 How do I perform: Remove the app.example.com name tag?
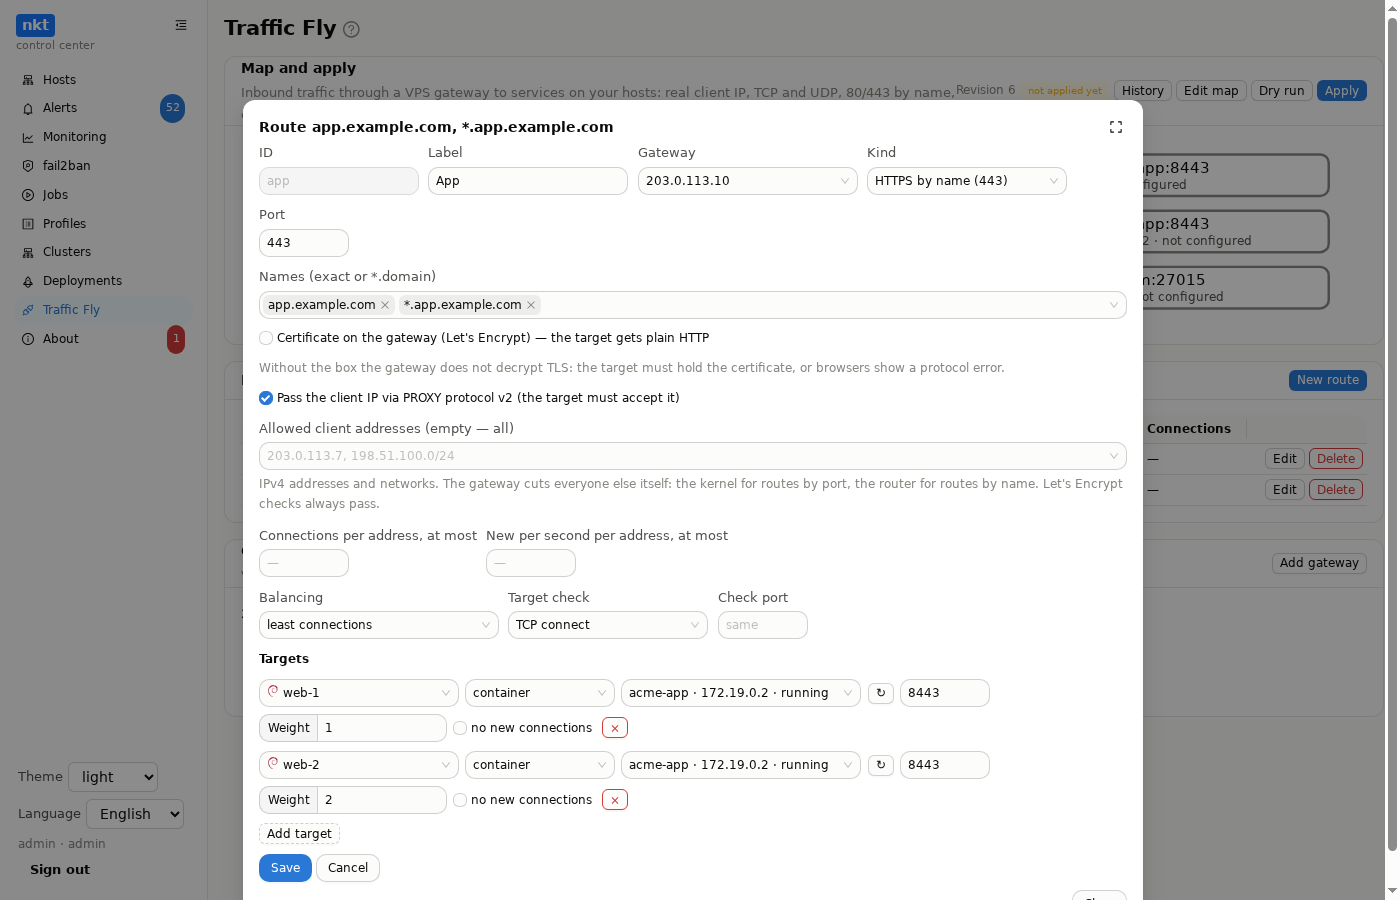click(x=385, y=305)
